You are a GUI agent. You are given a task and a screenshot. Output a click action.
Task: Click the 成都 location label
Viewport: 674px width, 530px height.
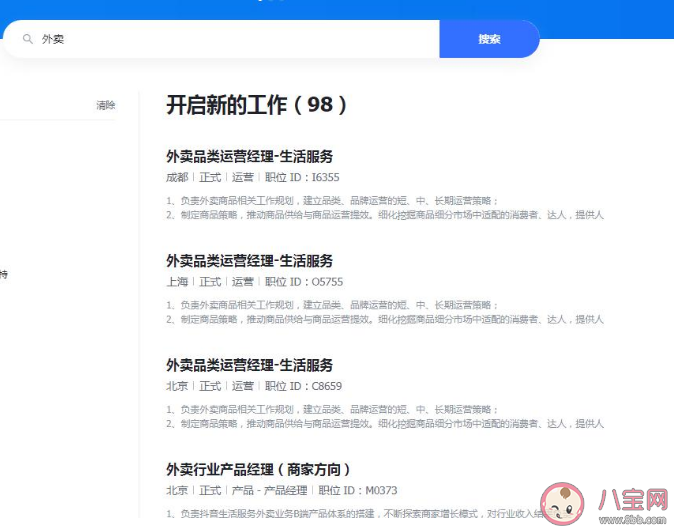click(x=177, y=177)
